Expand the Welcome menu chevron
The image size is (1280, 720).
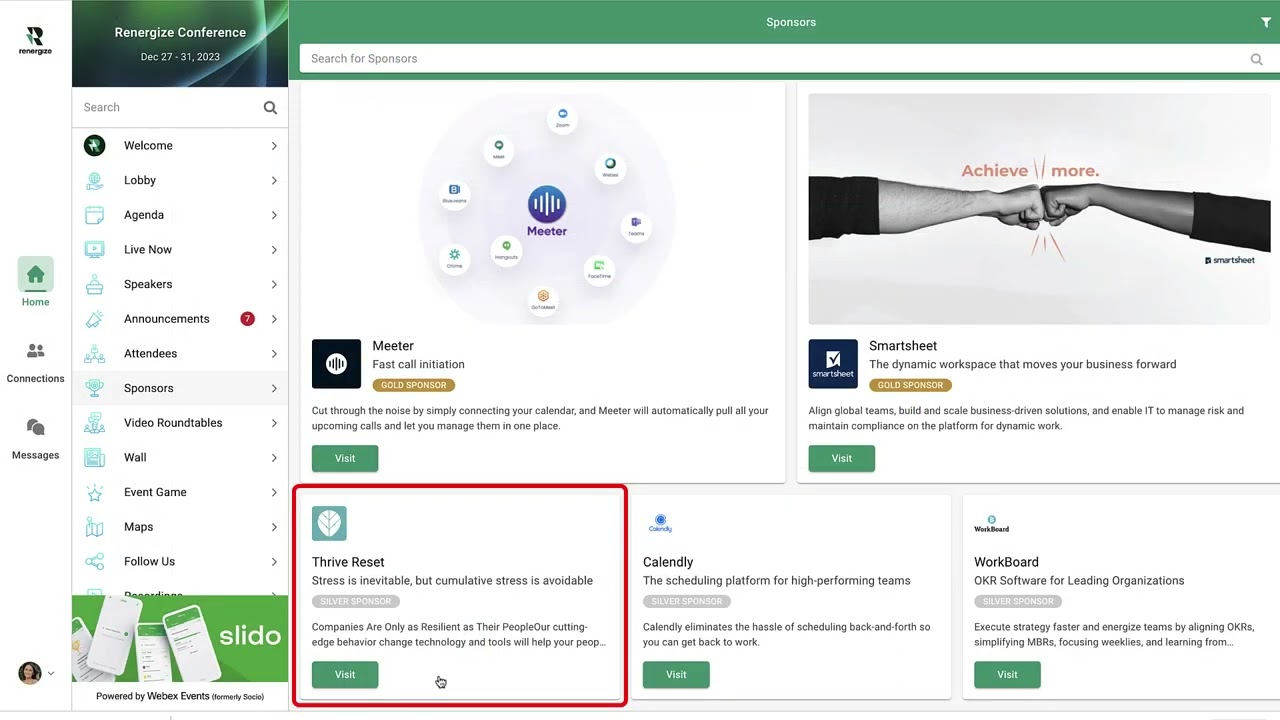click(x=274, y=146)
